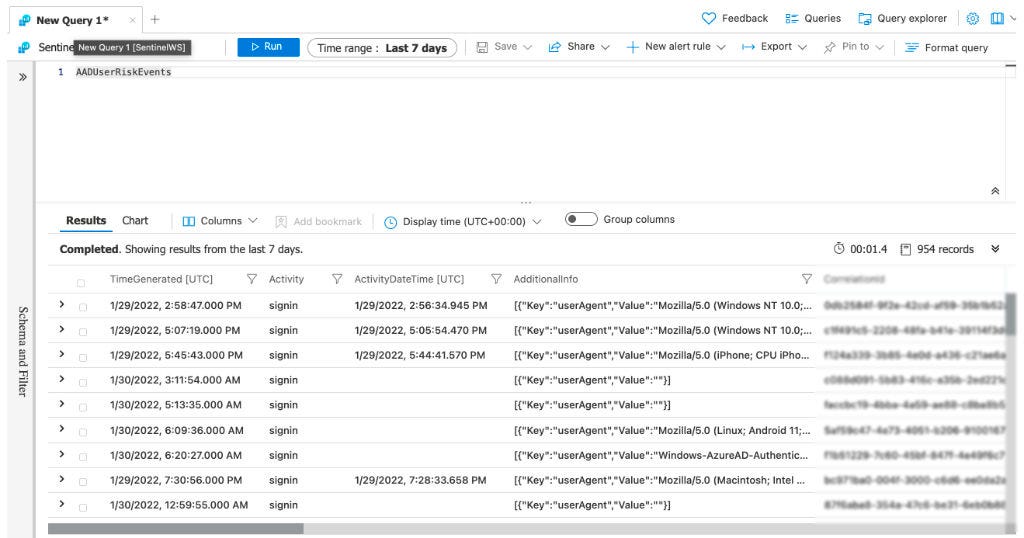
Task: Expand the 1/29/2022, 7:30:56.000 PM row
Action: point(61,479)
